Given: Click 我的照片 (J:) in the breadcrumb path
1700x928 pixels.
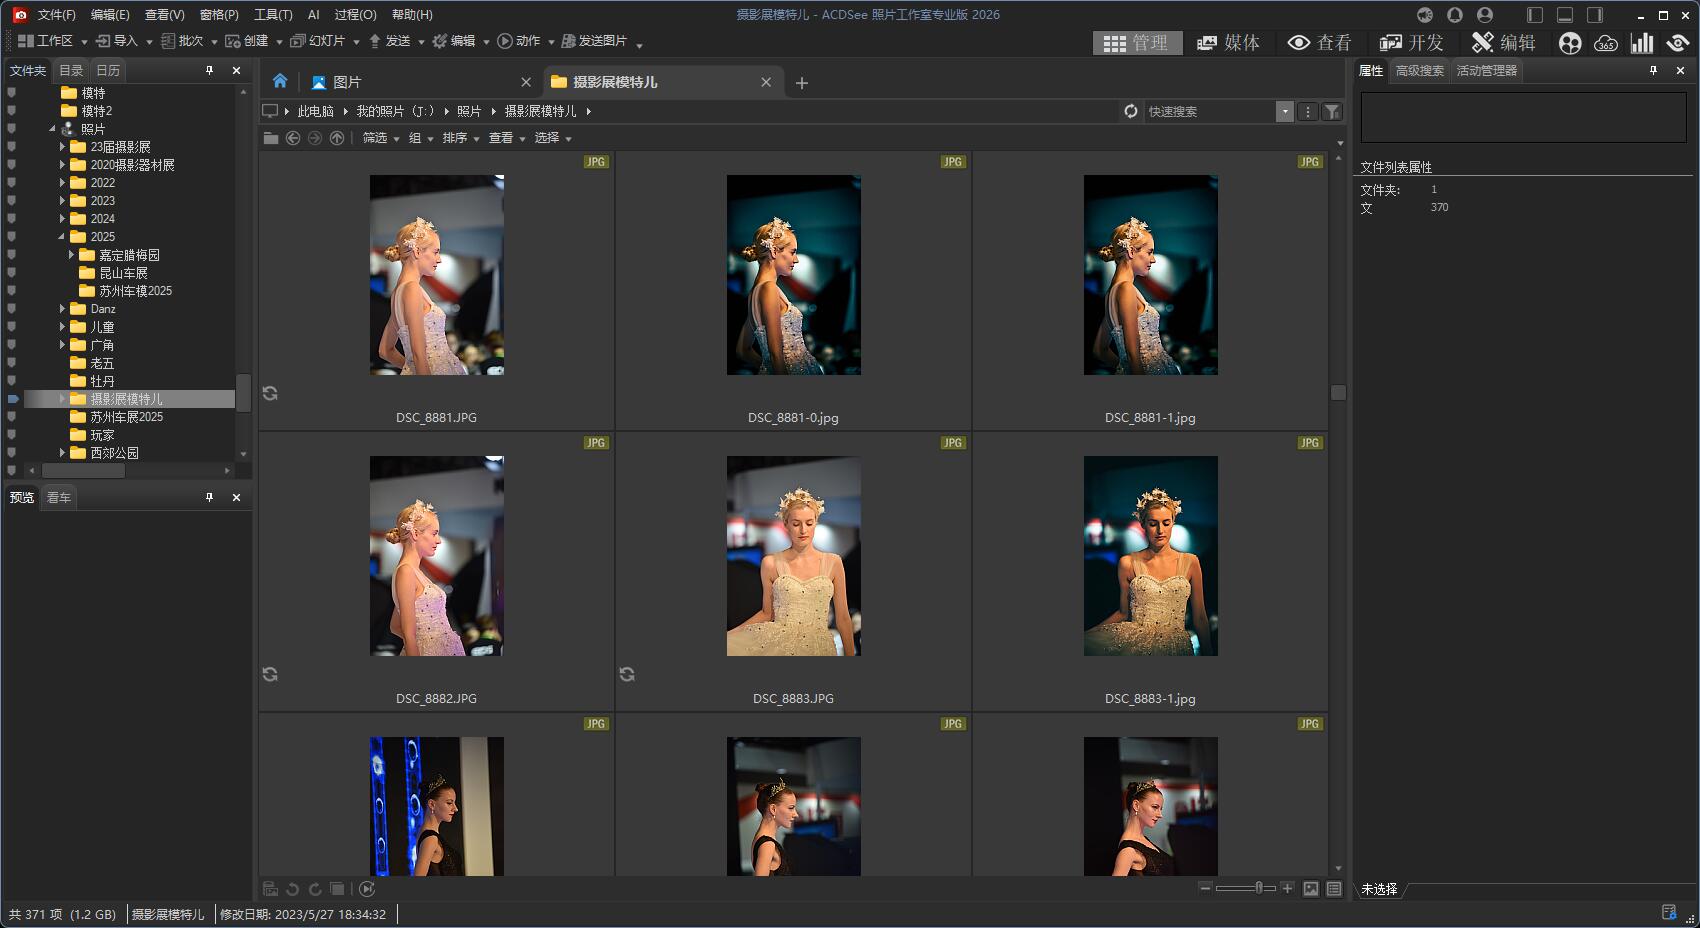Looking at the screenshot, I should 395,111.
